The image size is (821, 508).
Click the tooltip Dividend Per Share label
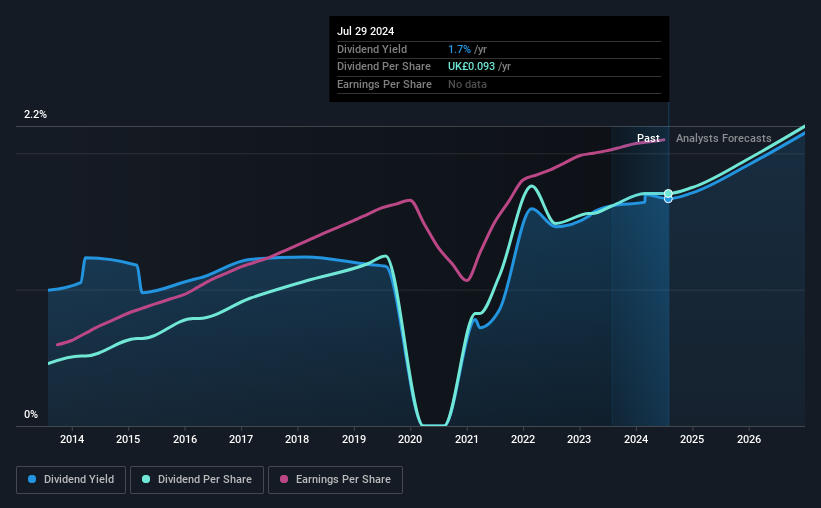384,67
